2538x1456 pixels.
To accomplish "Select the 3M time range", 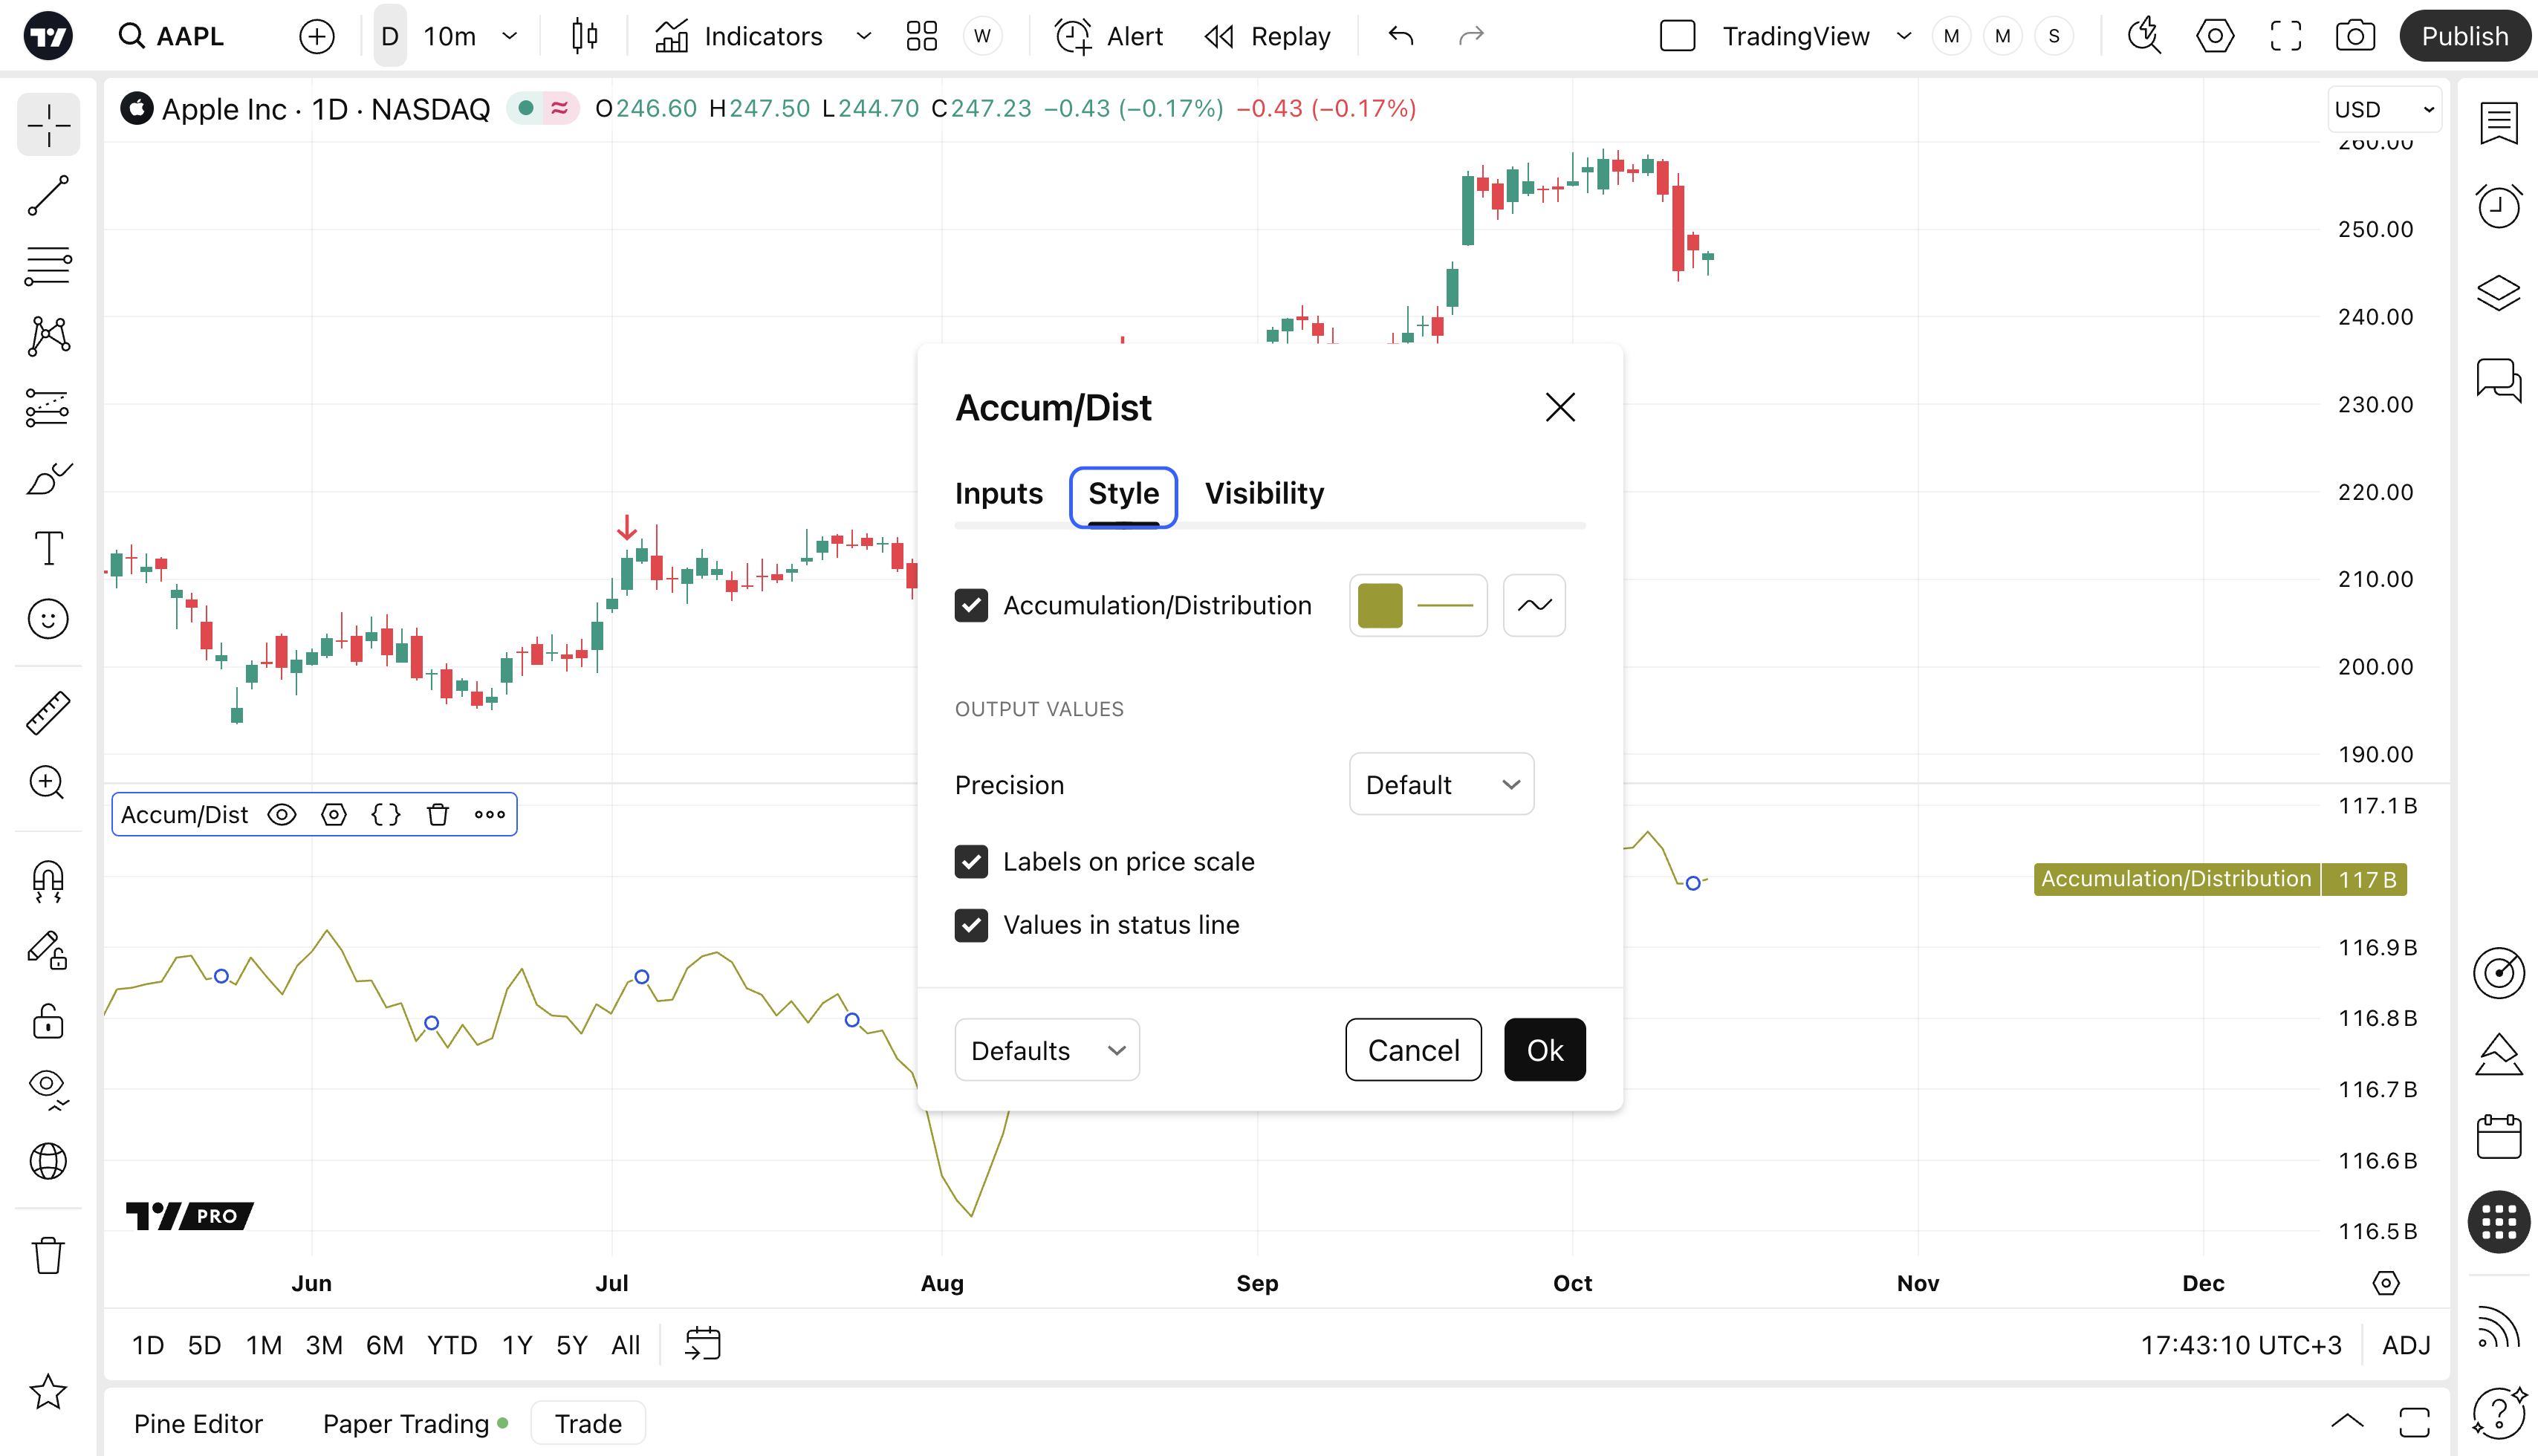I will [x=324, y=1346].
